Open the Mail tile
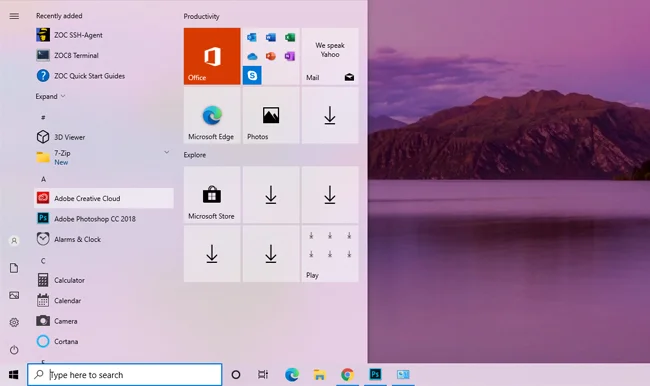Screen dimensions: 650x386 330,56
